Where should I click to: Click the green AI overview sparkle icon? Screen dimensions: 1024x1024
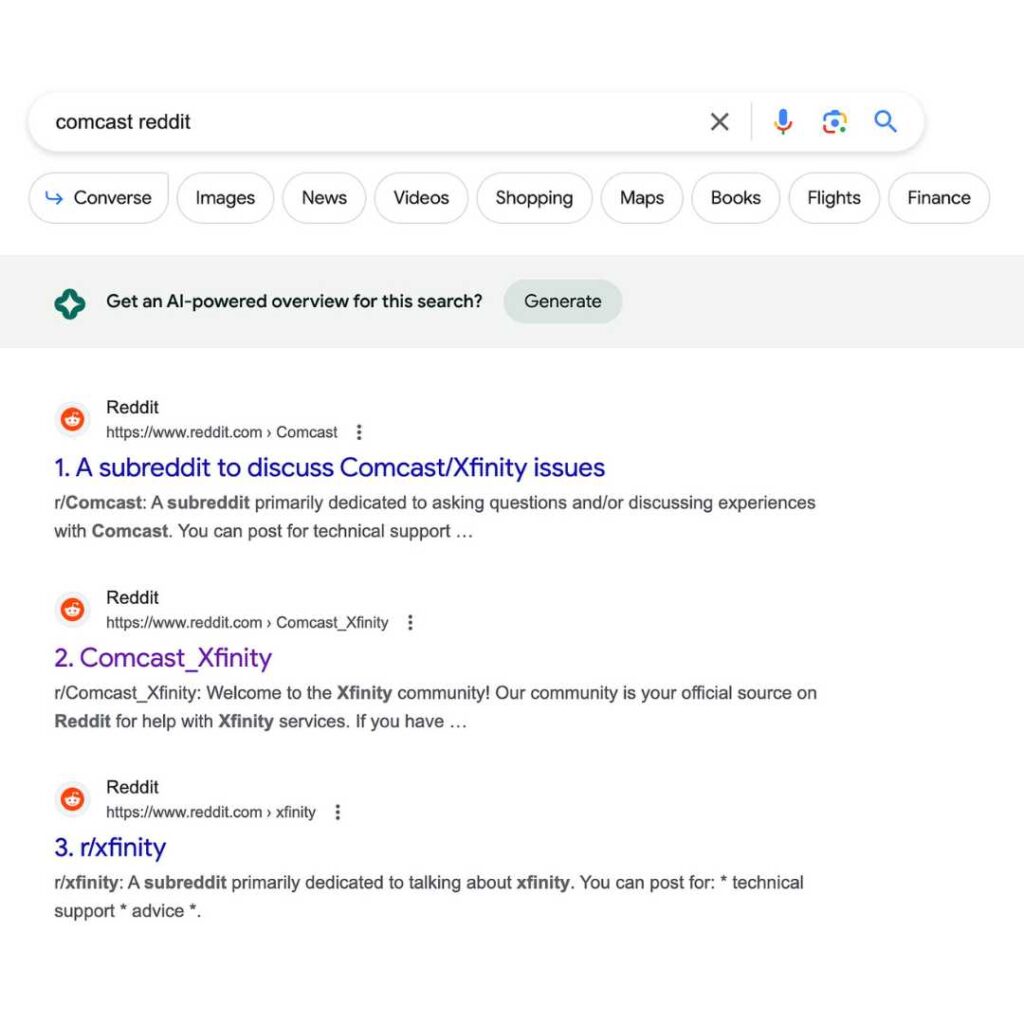click(x=70, y=302)
